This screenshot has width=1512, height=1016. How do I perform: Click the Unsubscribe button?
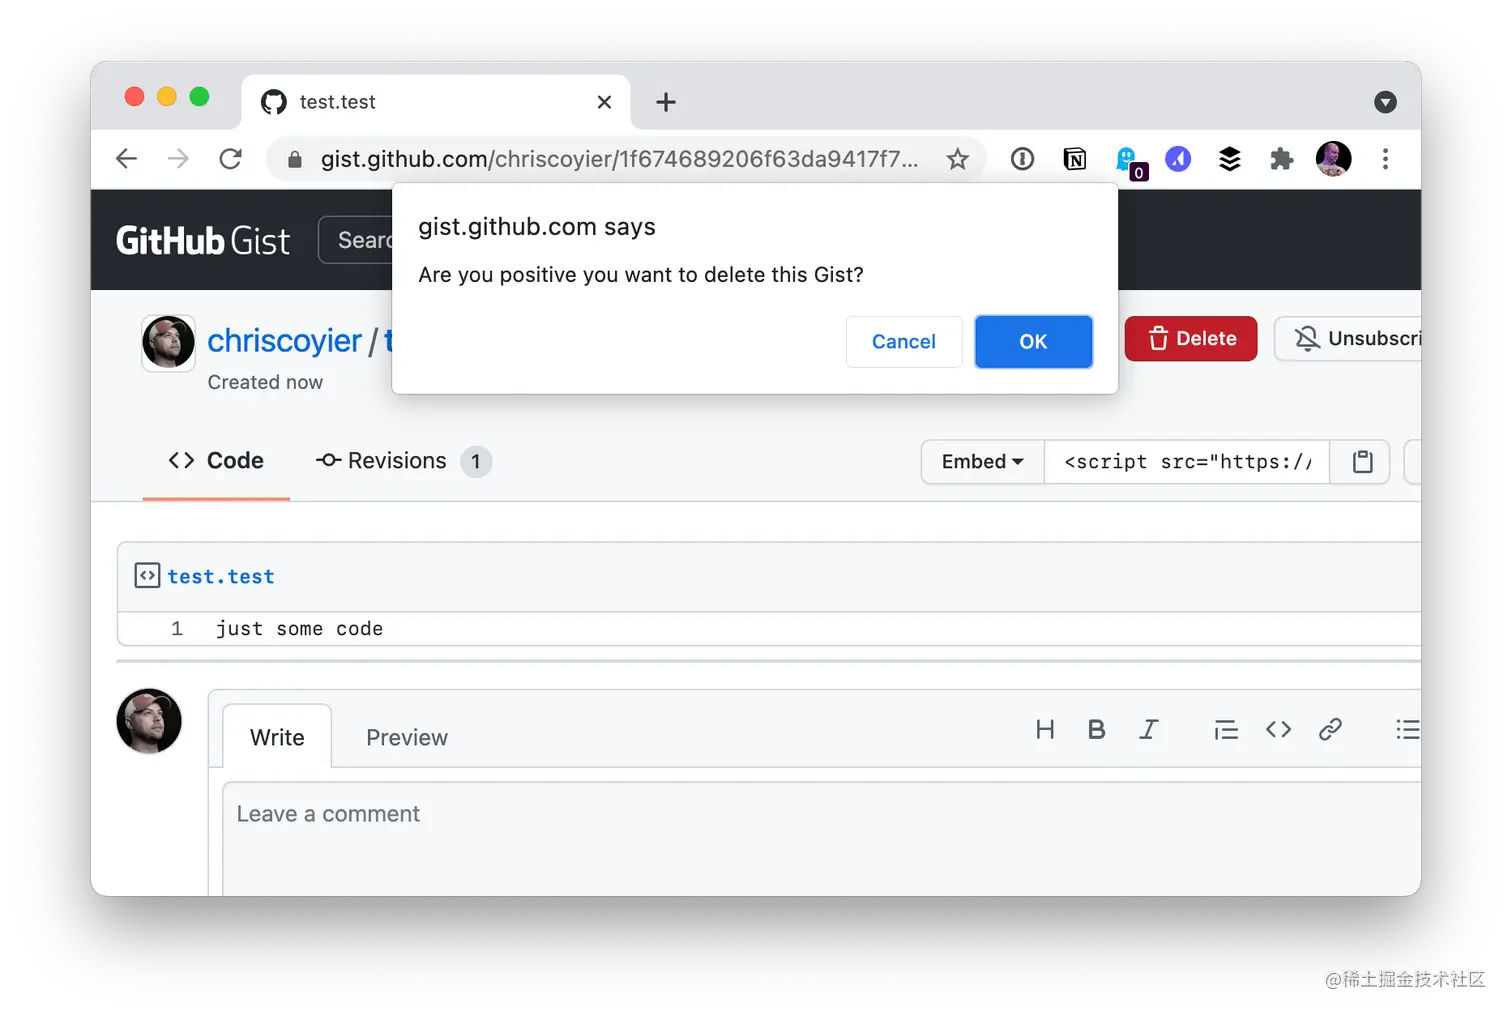[1348, 339]
